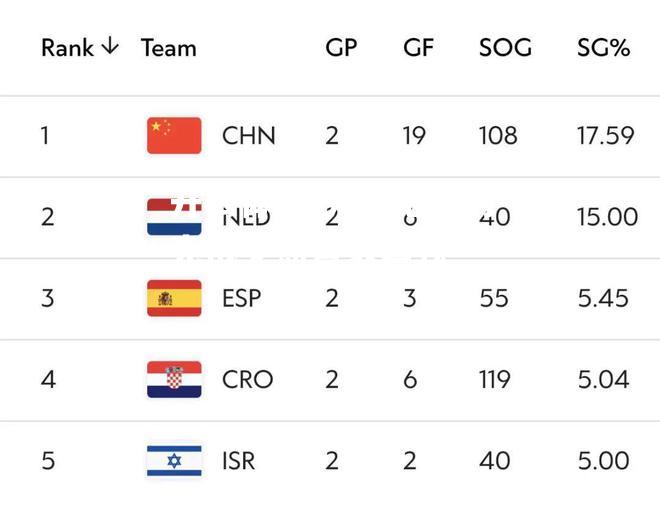The height and width of the screenshot is (512, 660).
Task: Select the rank 5 row number
Action: 48,461
